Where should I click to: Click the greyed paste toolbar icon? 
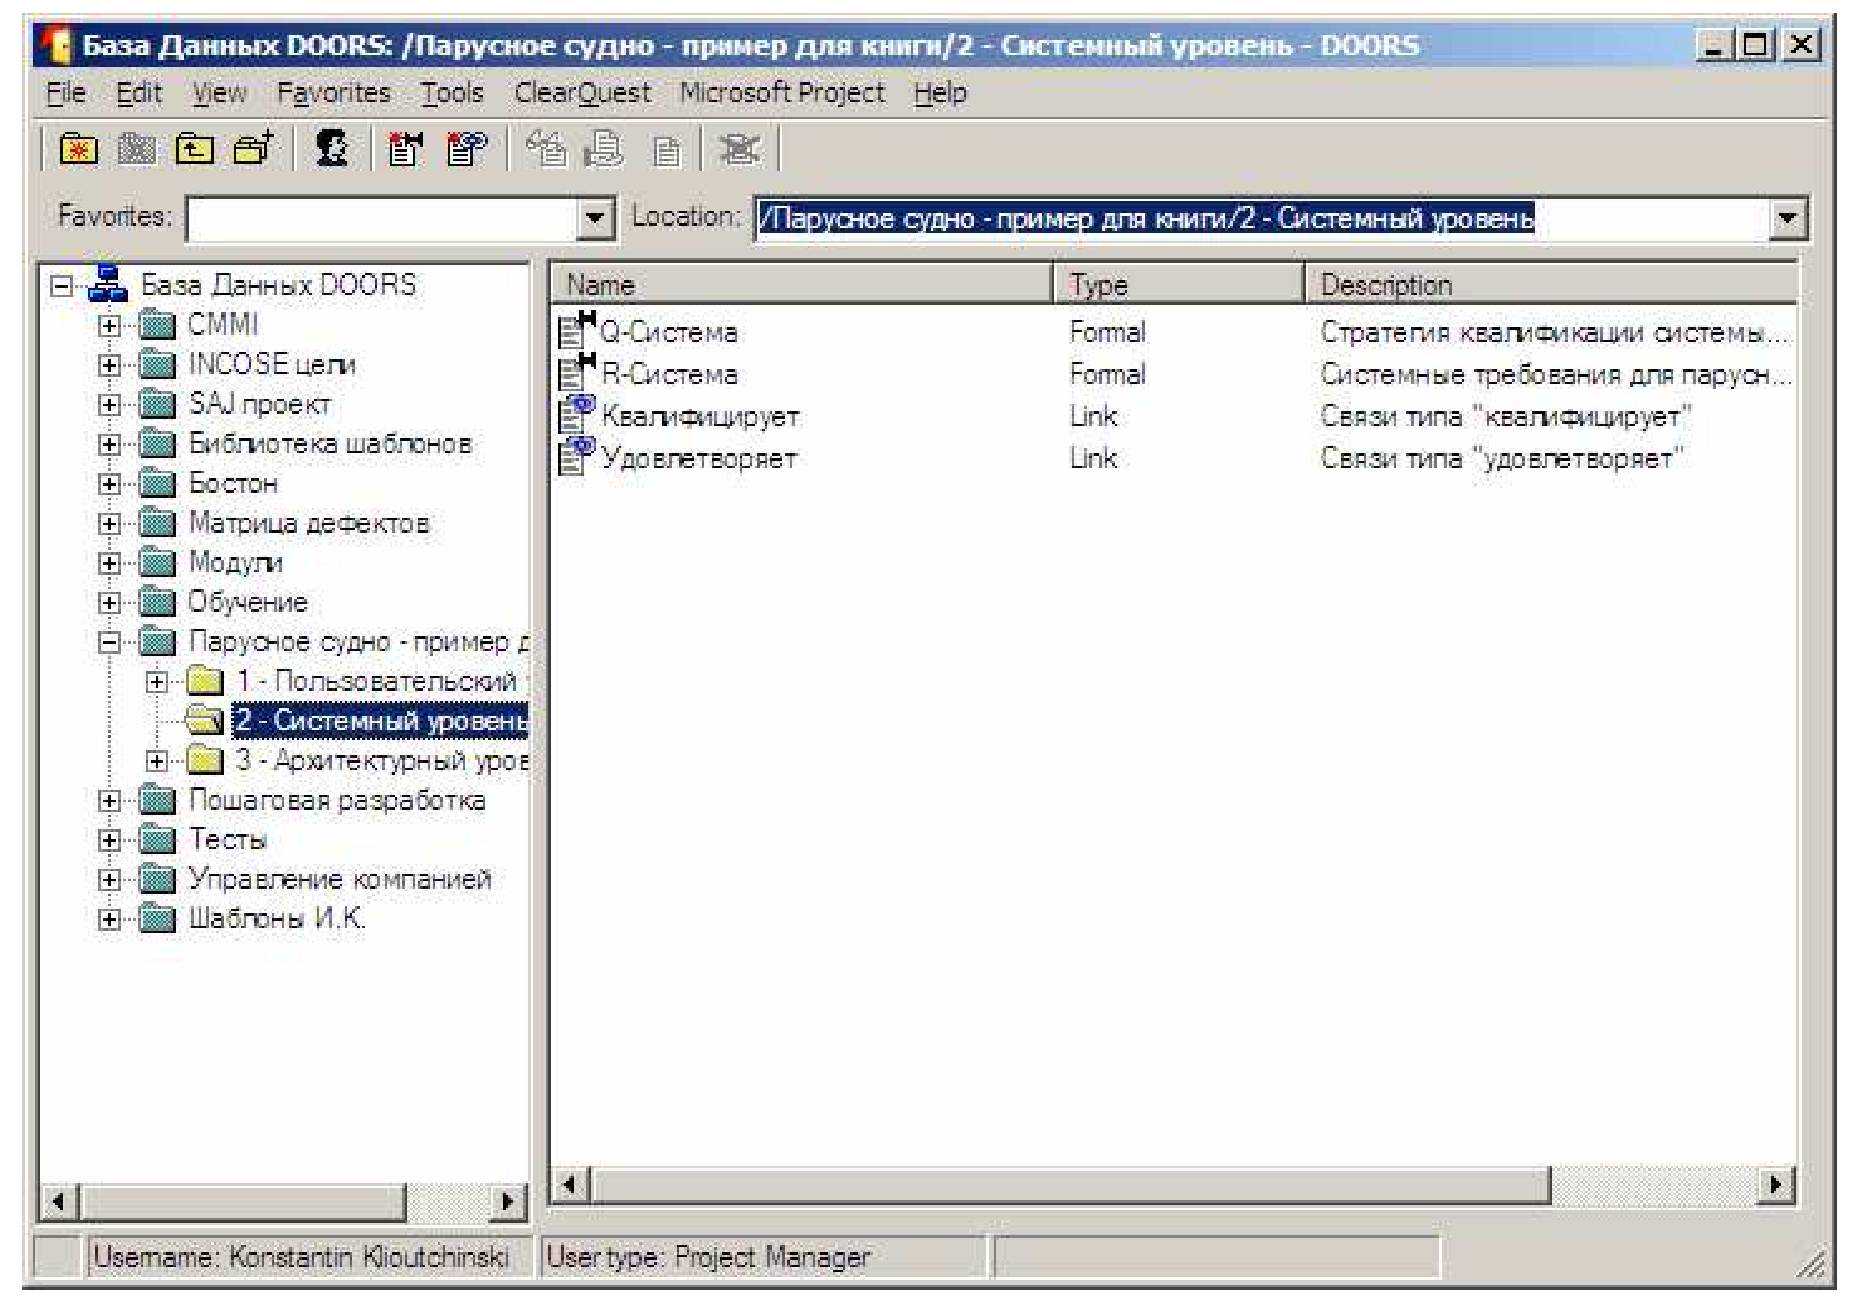[x=665, y=151]
